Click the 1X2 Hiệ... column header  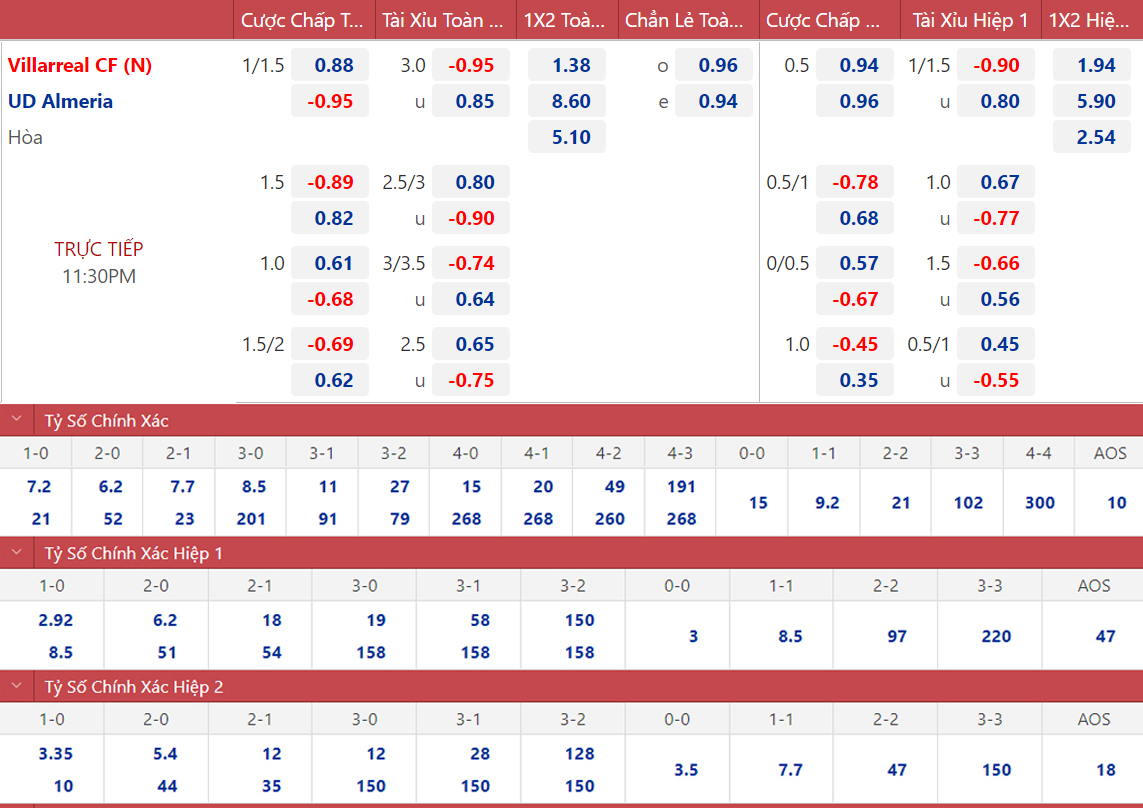pyautogui.click(x=1090, y=20)
